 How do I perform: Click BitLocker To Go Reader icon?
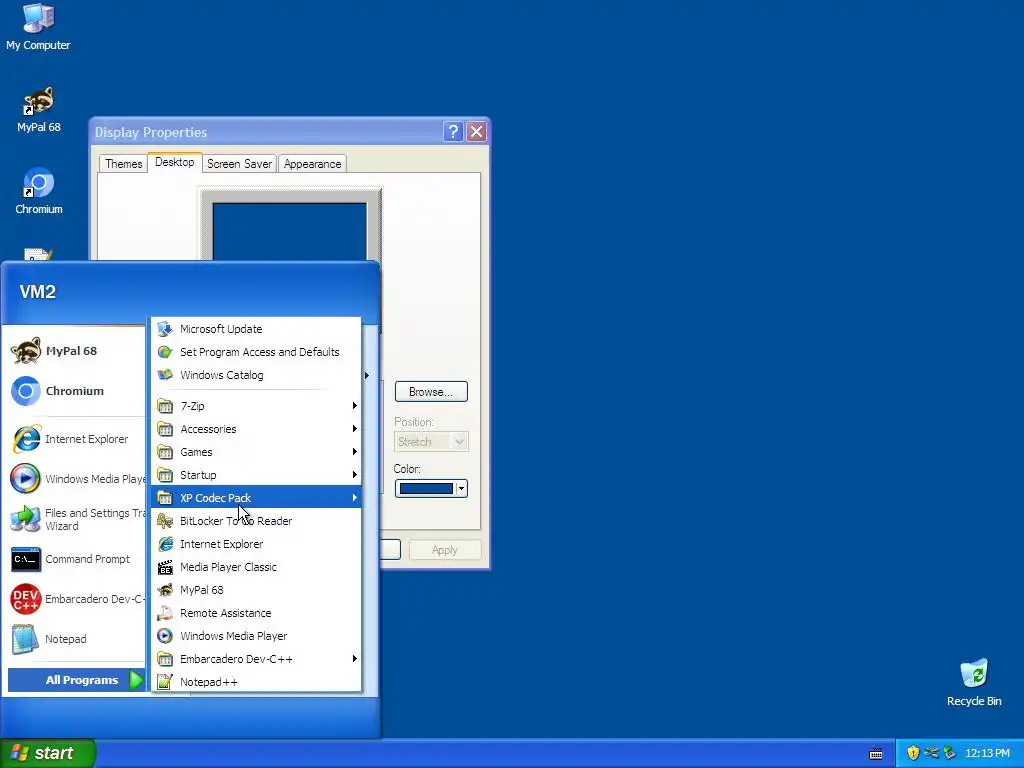tap(165, 521)
